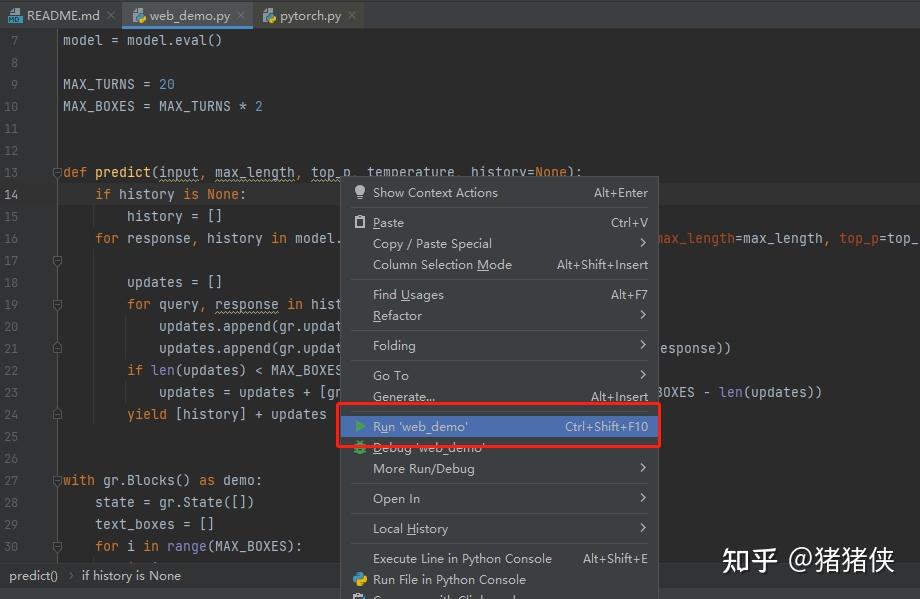The image size is (920, 599).
Task: Click predict() in the breadcrumb bar
Action: click(x=33, y=576)
